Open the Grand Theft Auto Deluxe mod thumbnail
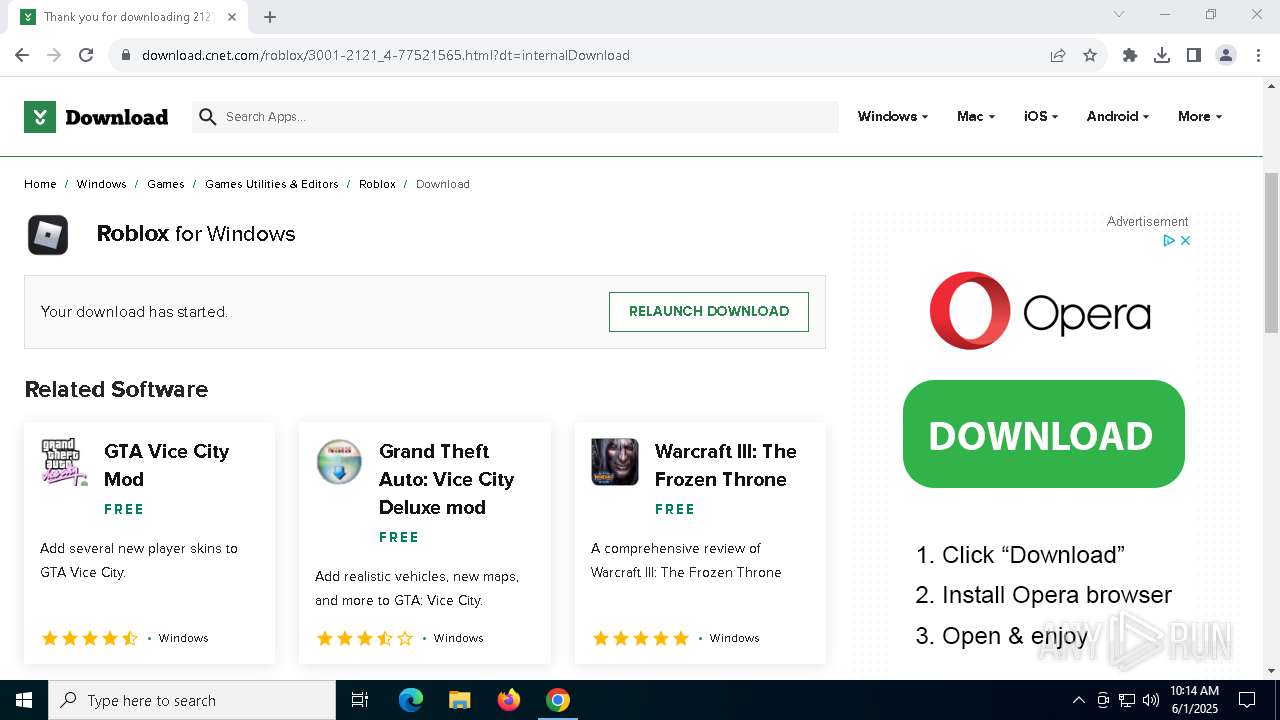 tap(339, 462)
